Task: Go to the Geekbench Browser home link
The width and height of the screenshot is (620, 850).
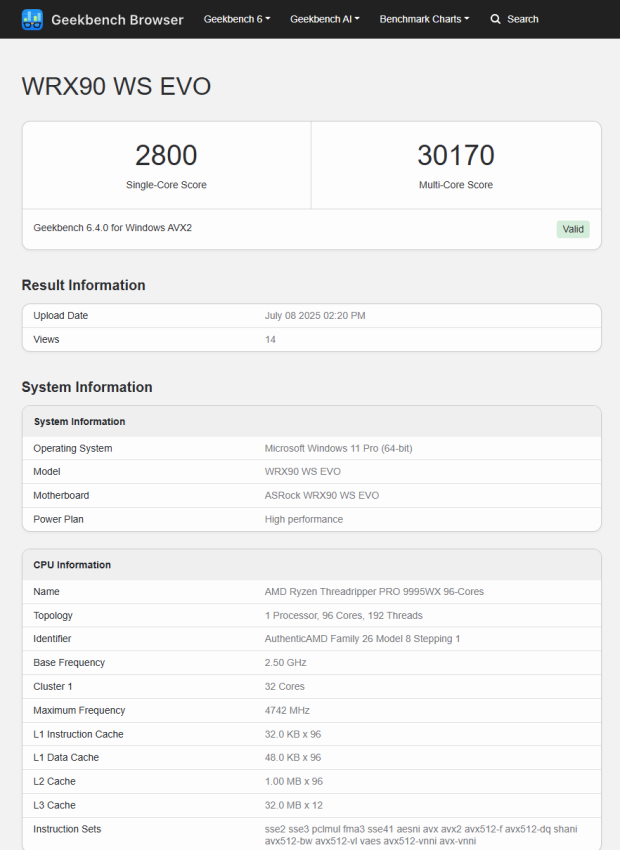Action: point(117,19)
